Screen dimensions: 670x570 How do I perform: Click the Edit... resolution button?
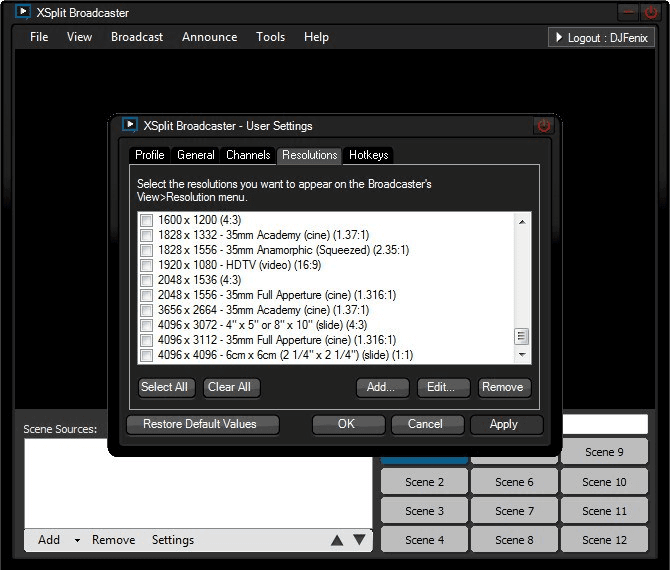pyautogui.click(x=443, y=388)
